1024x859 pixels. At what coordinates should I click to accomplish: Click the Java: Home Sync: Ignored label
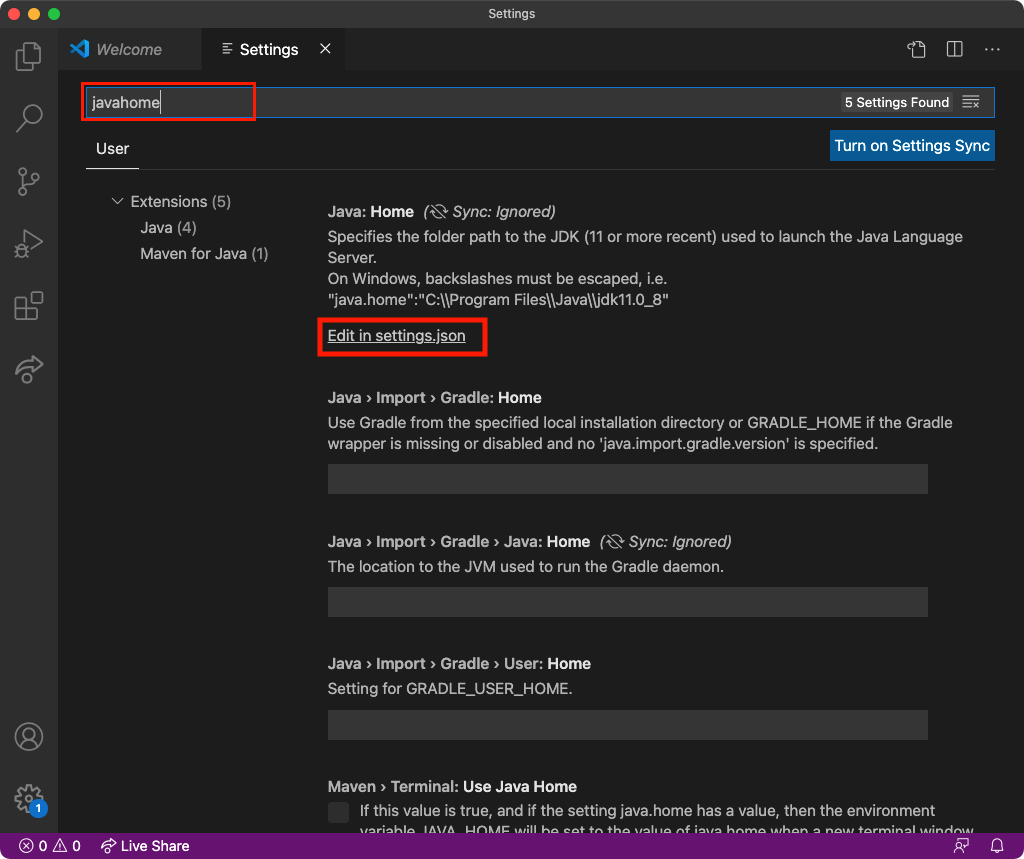(x=489, y=212)
